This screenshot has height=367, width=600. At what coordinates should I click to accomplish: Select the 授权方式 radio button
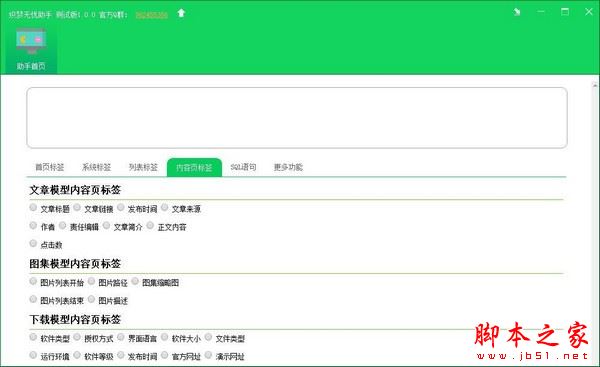click(77, 337)
